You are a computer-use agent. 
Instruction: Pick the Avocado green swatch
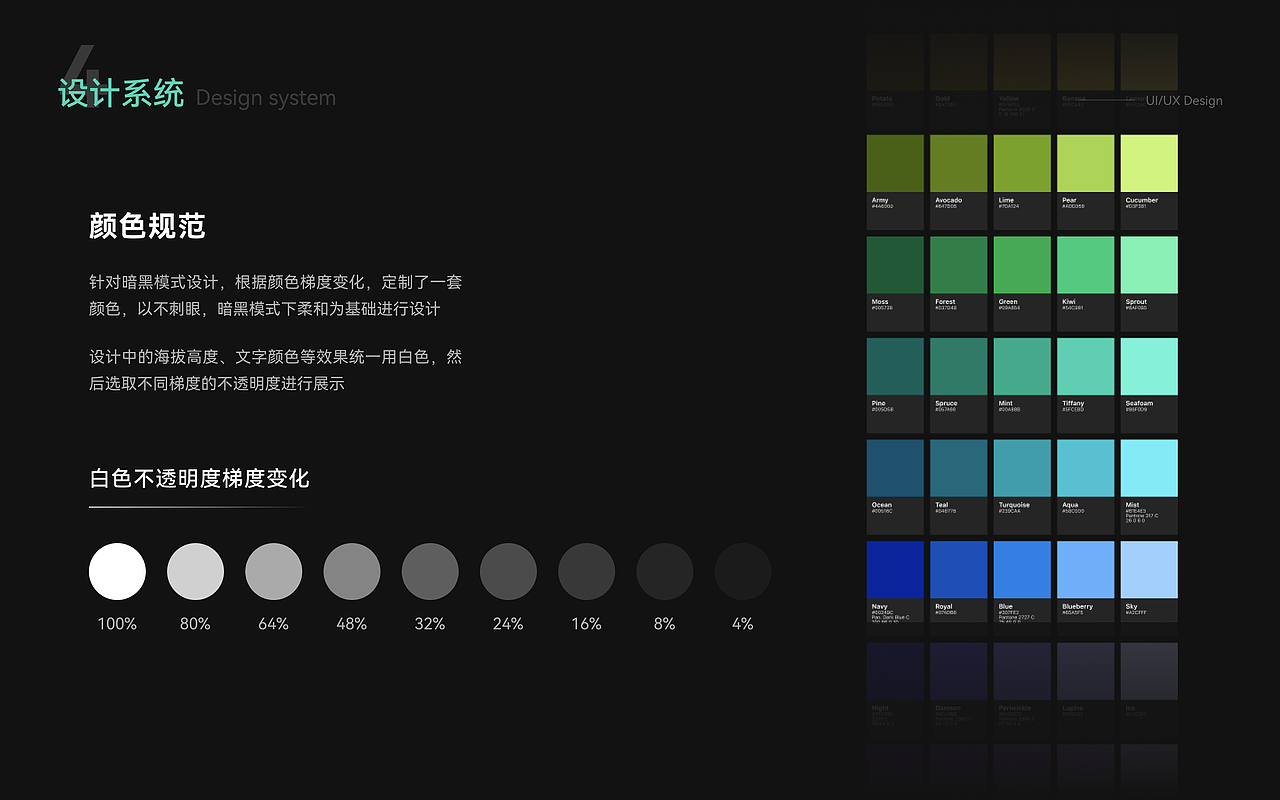coord(958,163)
